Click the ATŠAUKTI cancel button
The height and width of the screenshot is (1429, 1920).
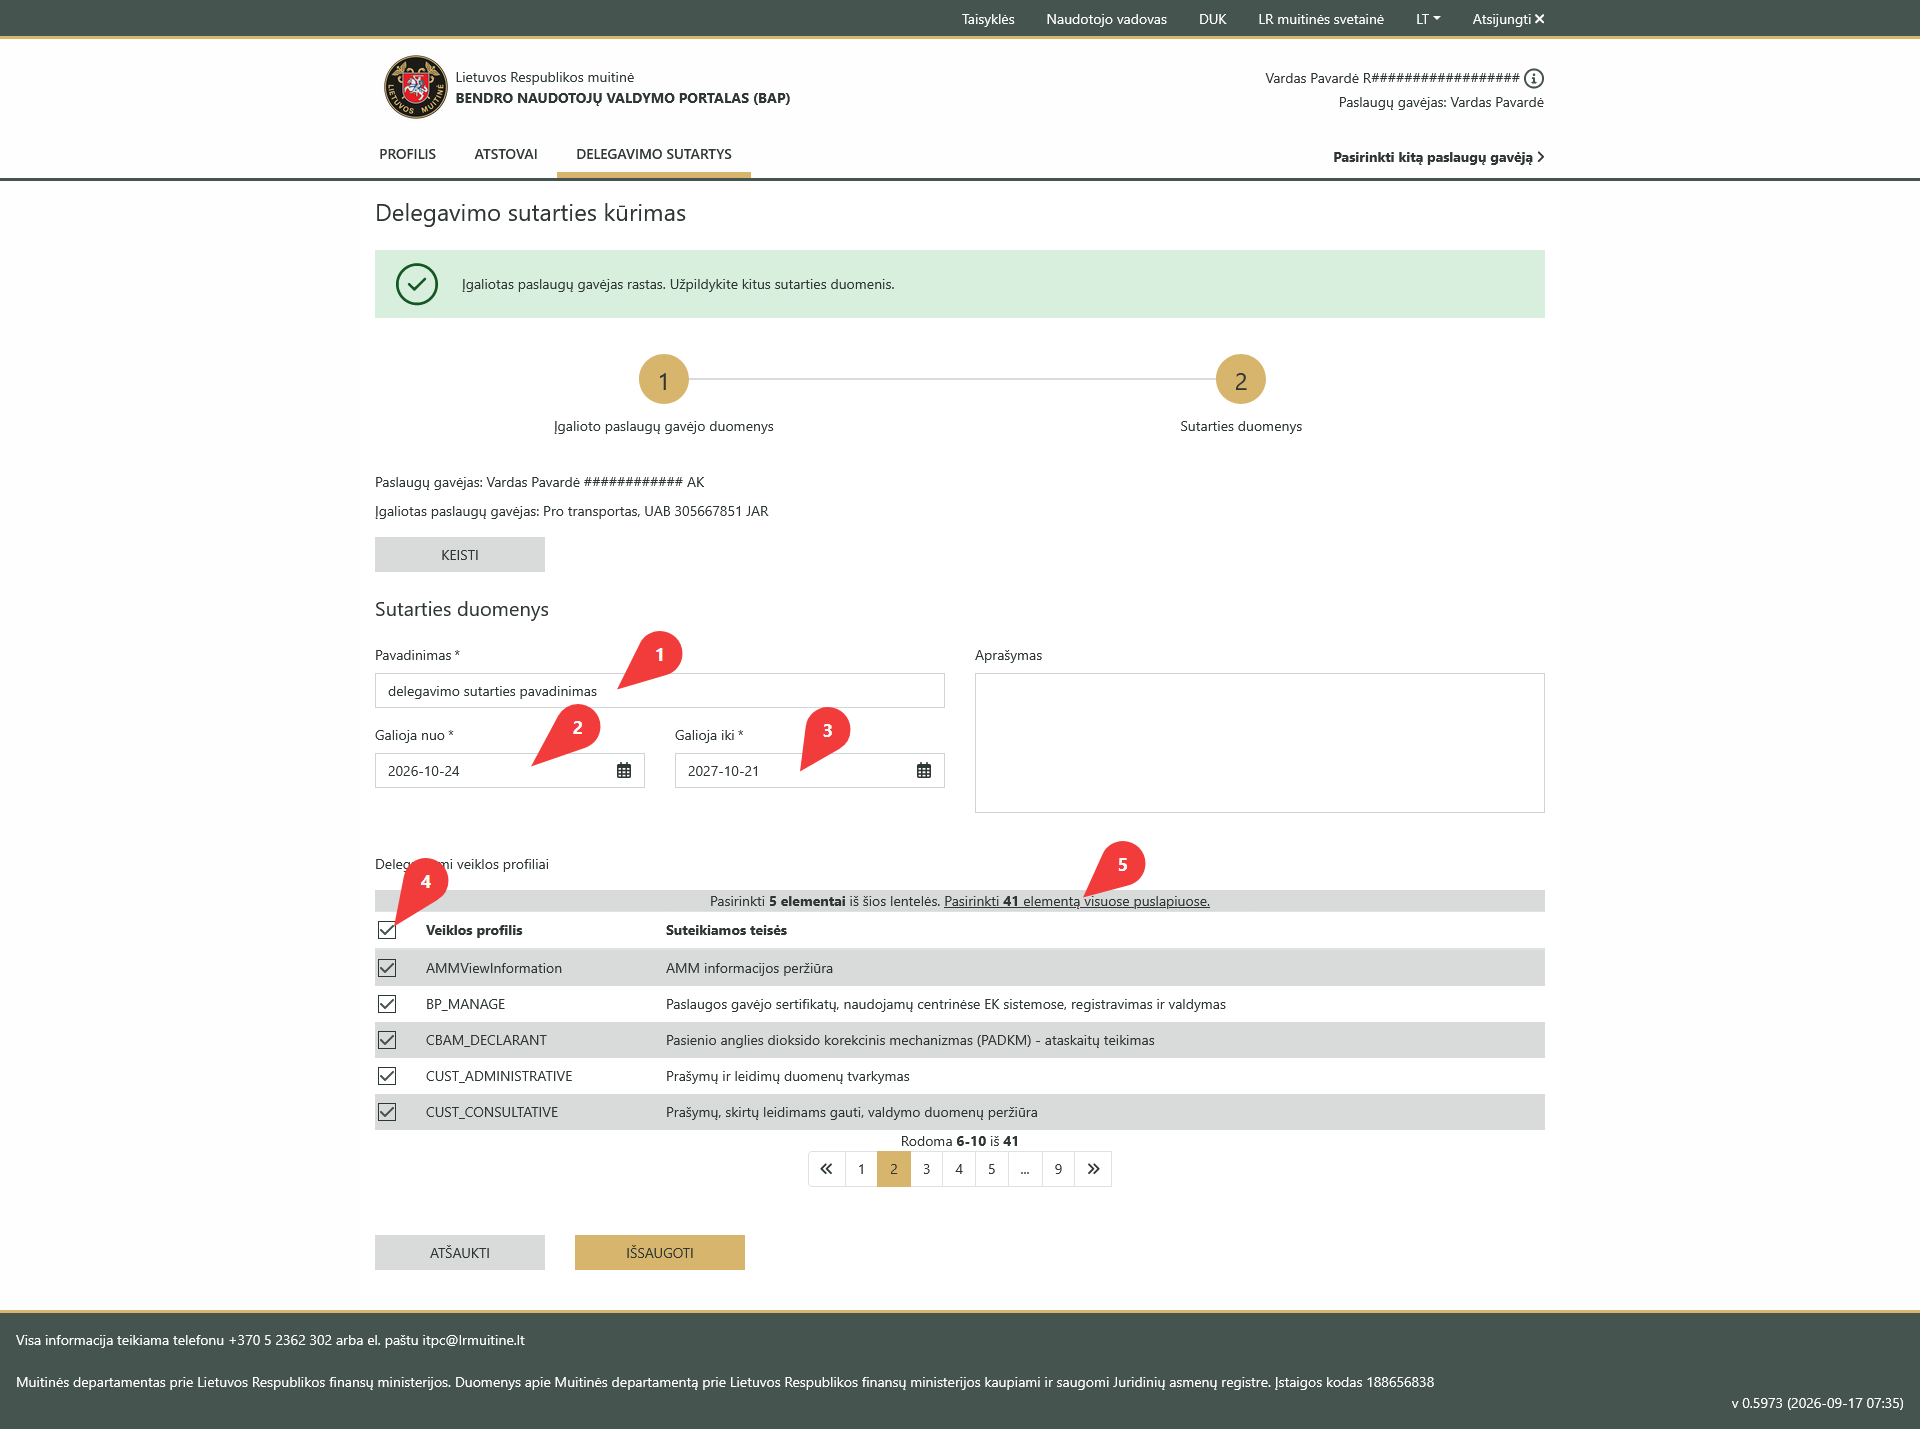click(x=460, y=1253)
